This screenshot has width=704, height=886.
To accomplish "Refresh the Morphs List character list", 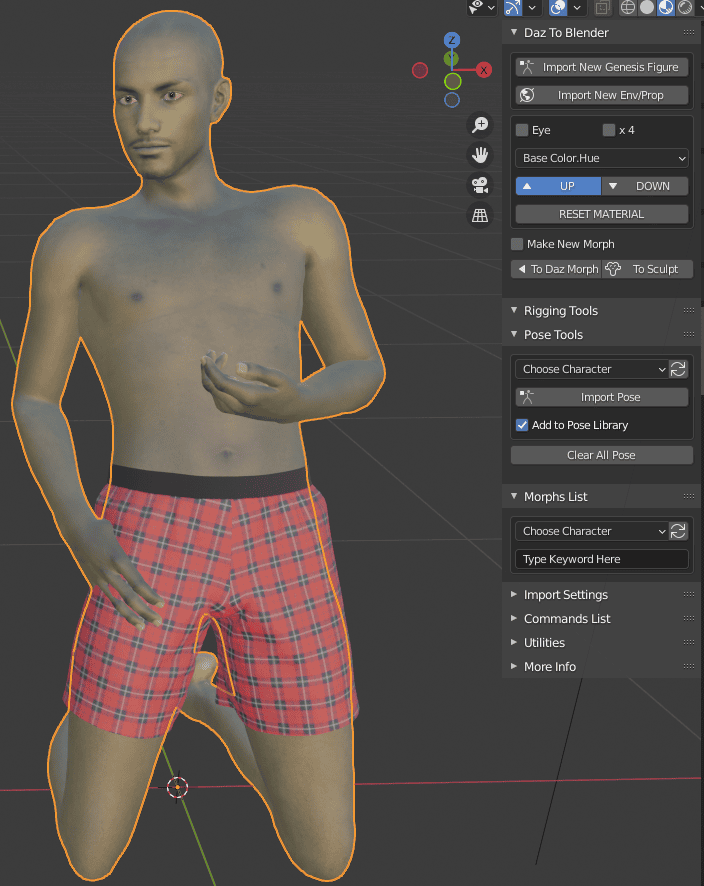I will point(678,531).
